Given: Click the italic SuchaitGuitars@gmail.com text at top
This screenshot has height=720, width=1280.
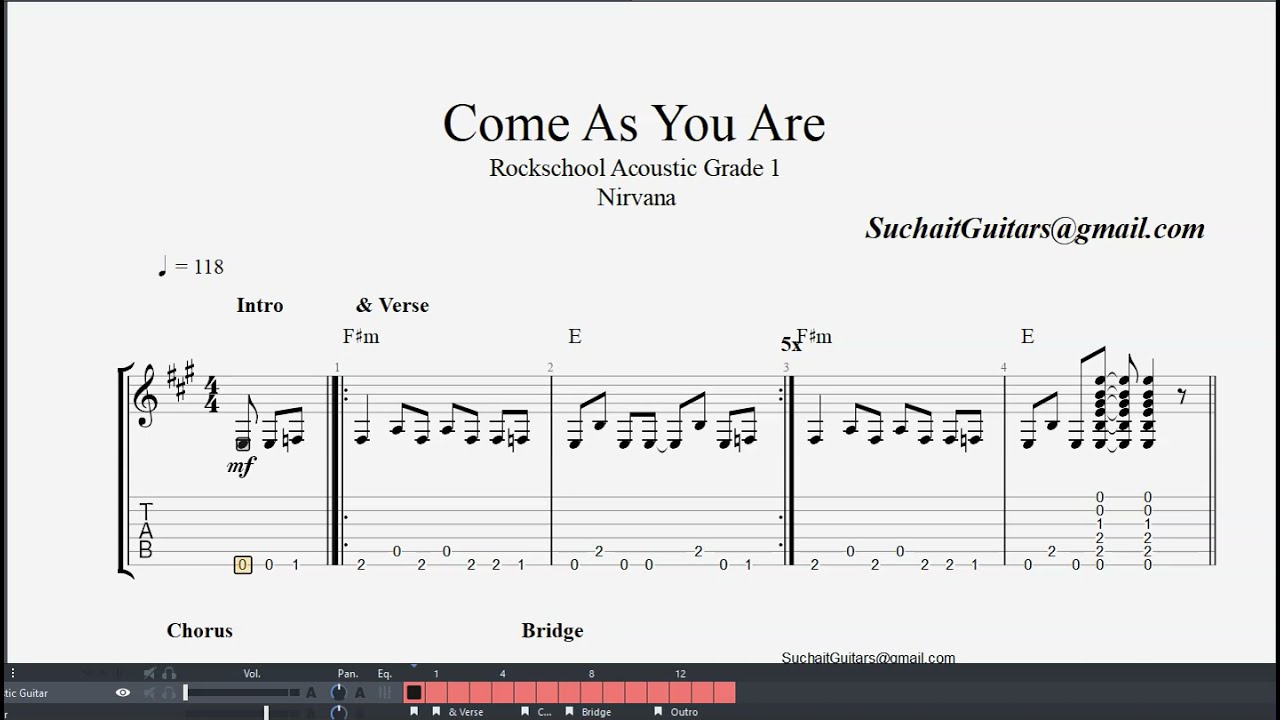Looking at the screenshot, I should pyautogui.click(x=1035, y=229).
